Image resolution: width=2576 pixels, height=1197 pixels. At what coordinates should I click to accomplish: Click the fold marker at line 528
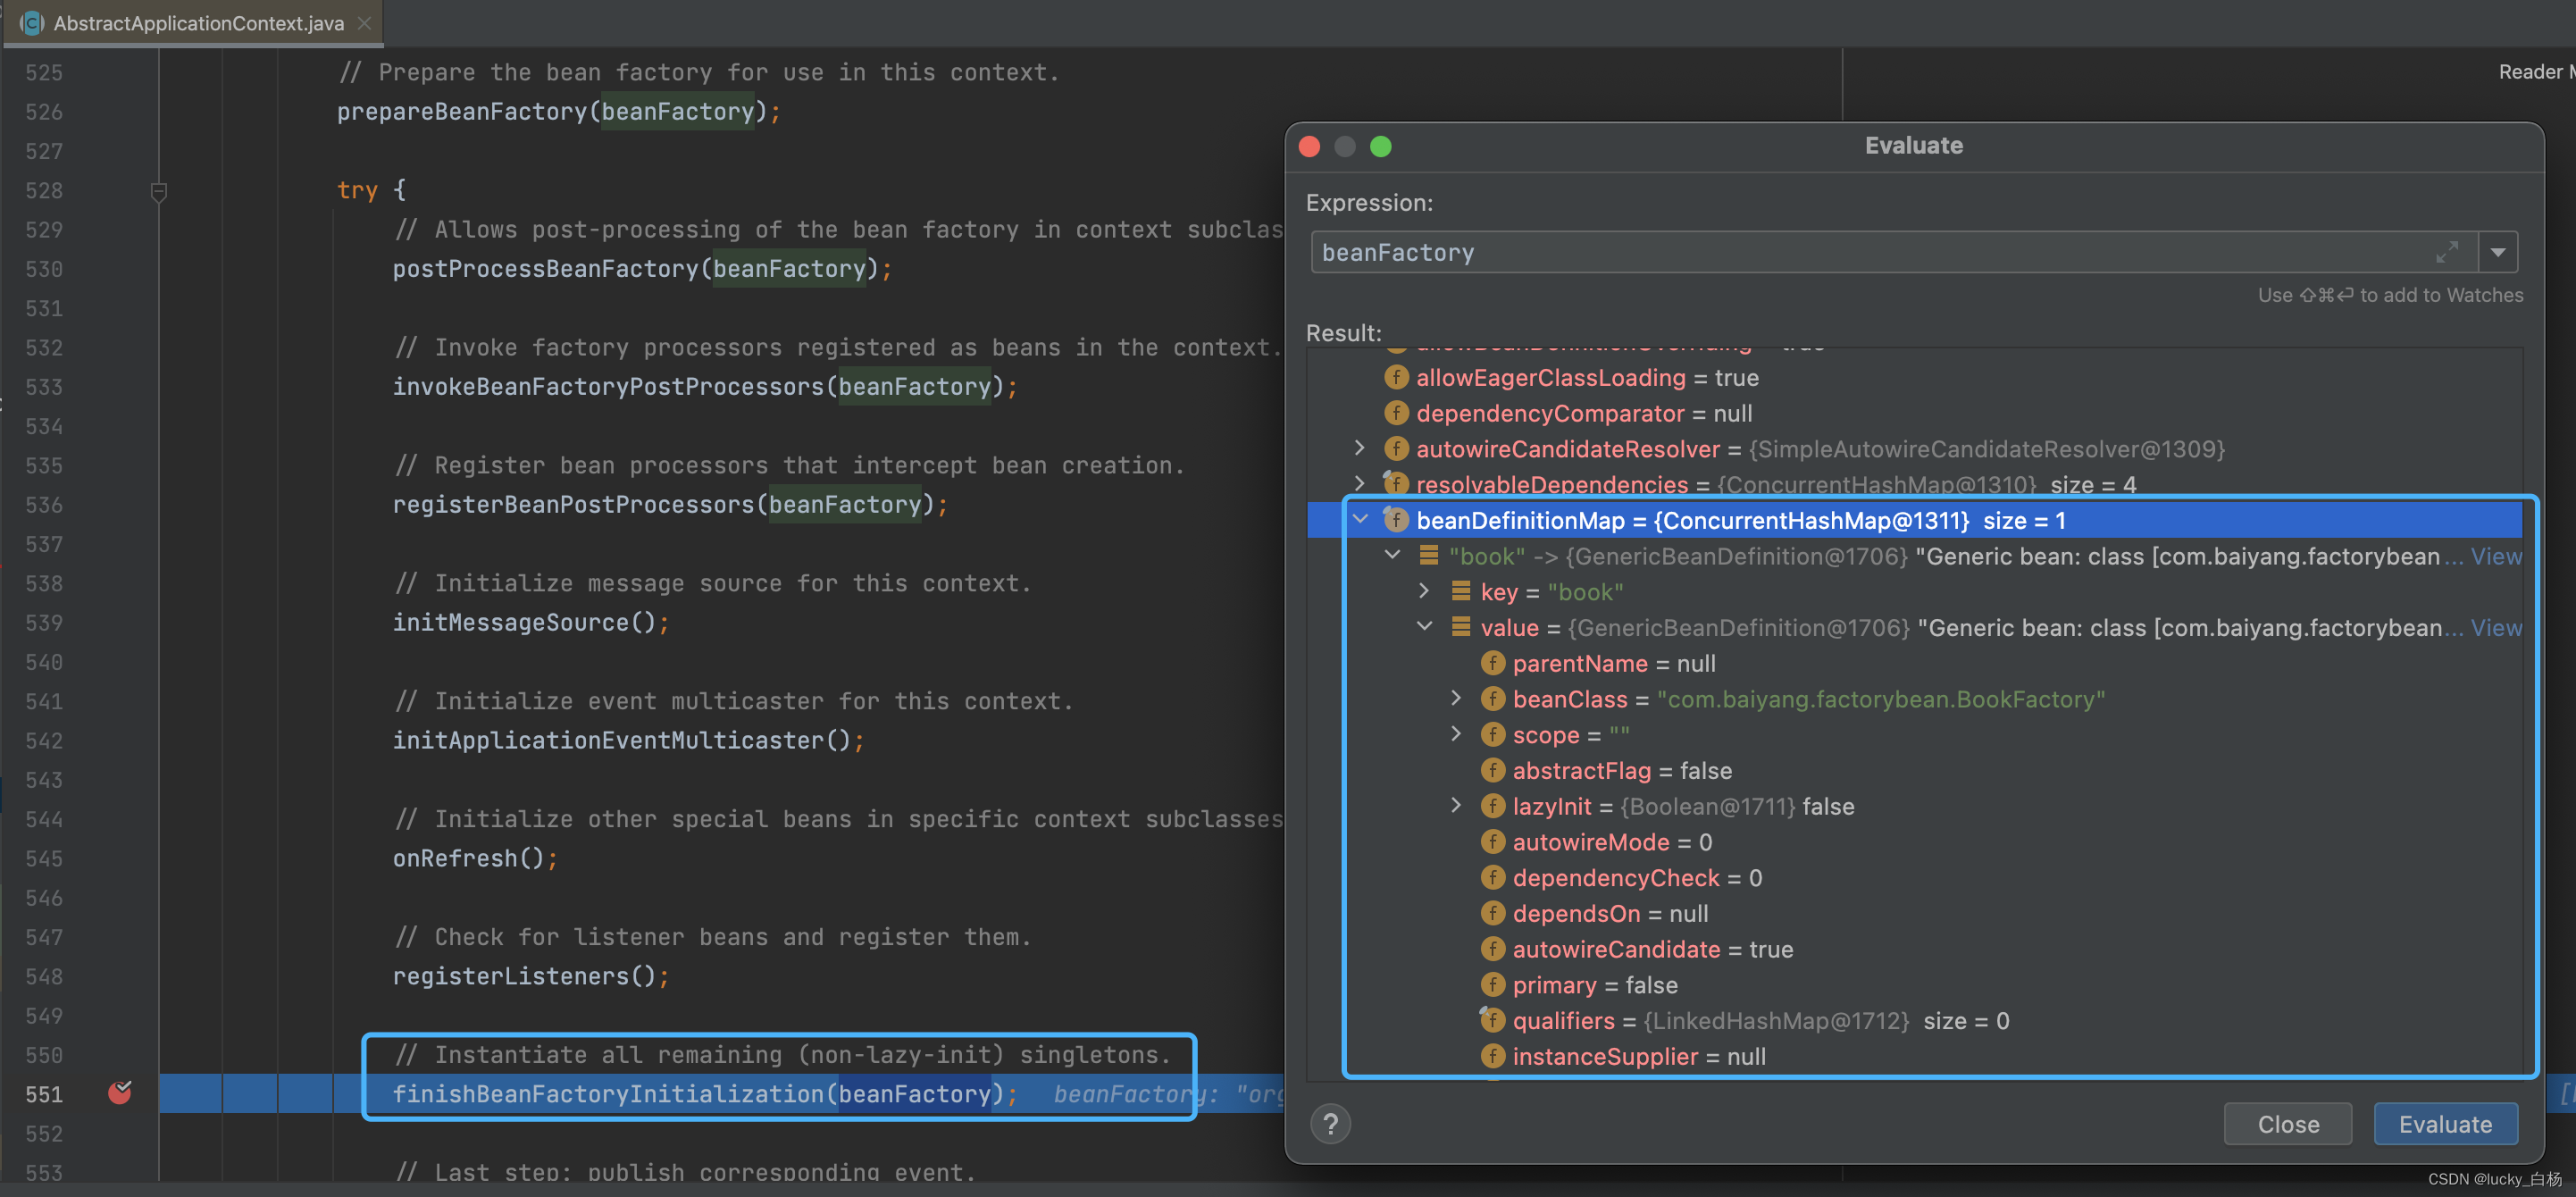point(158,191)
